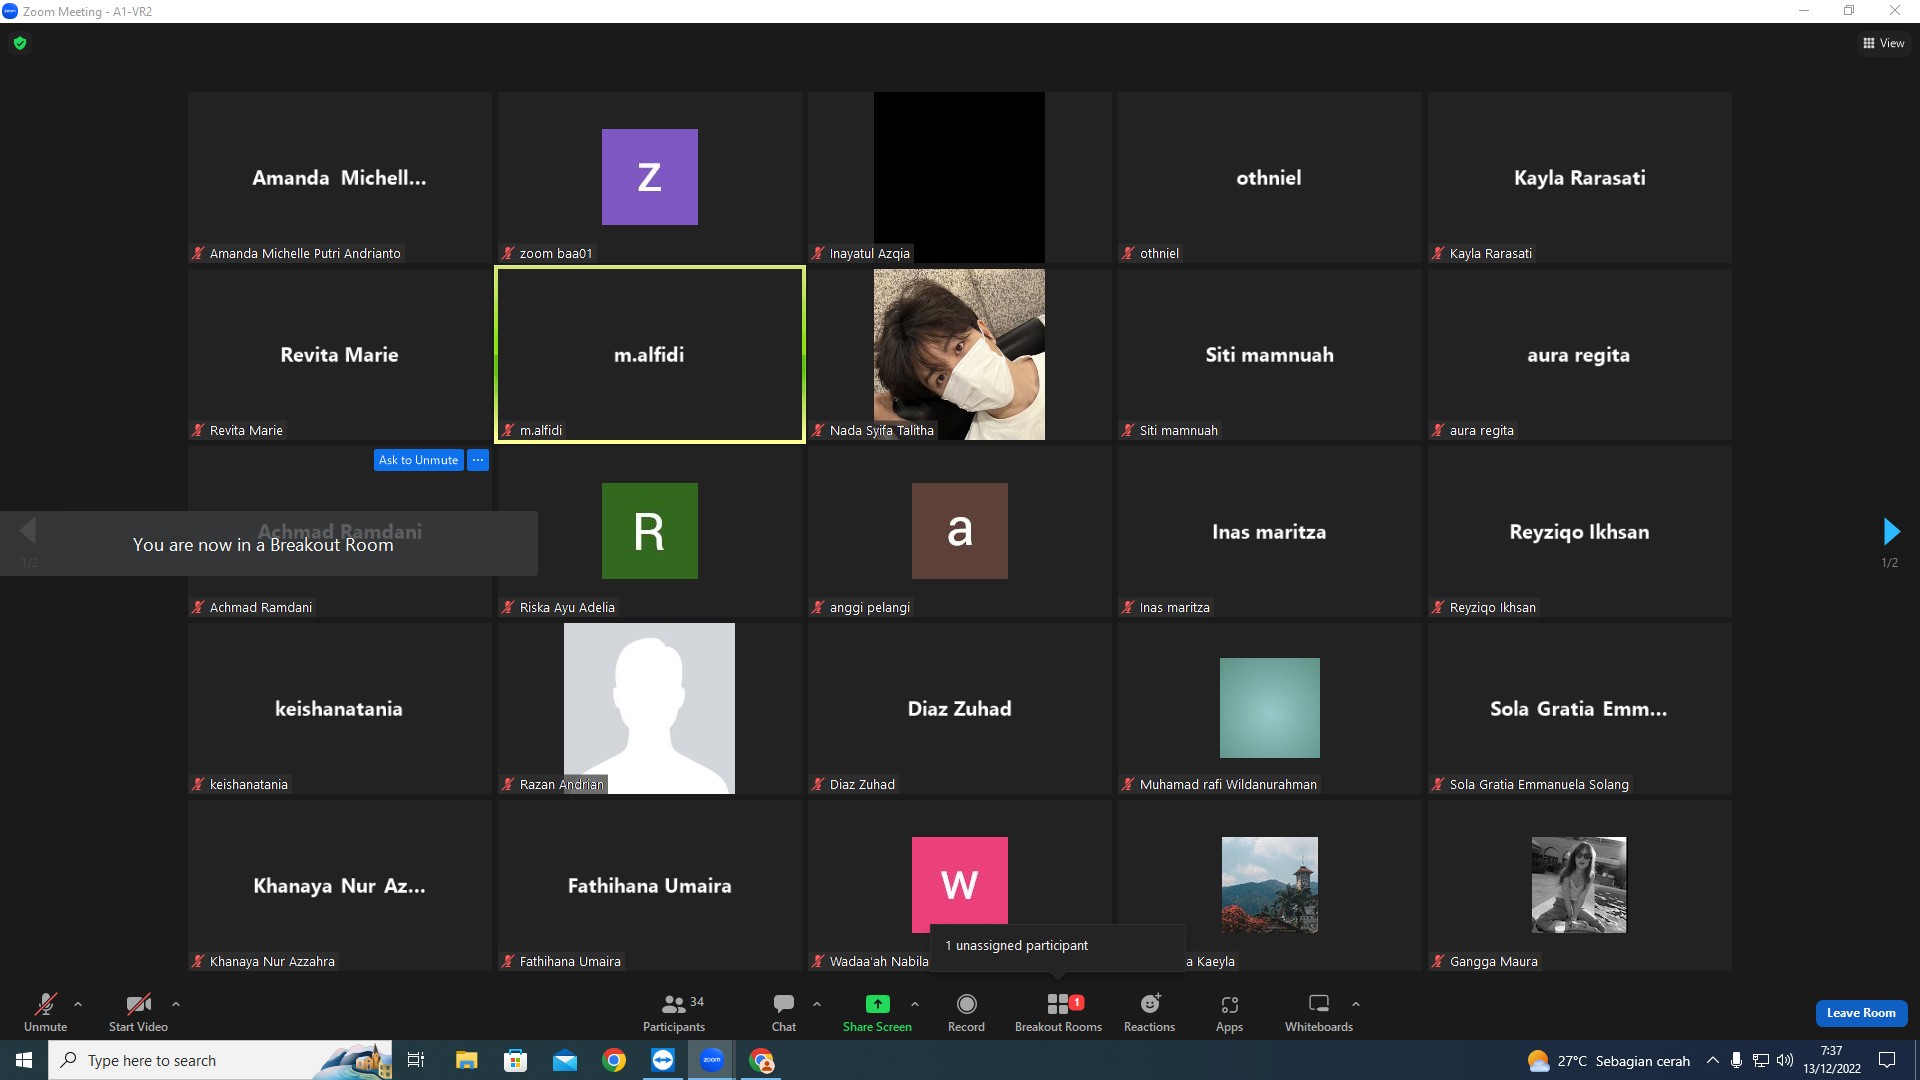
Task: Open the View layout menu
Action: (1883, 43)
